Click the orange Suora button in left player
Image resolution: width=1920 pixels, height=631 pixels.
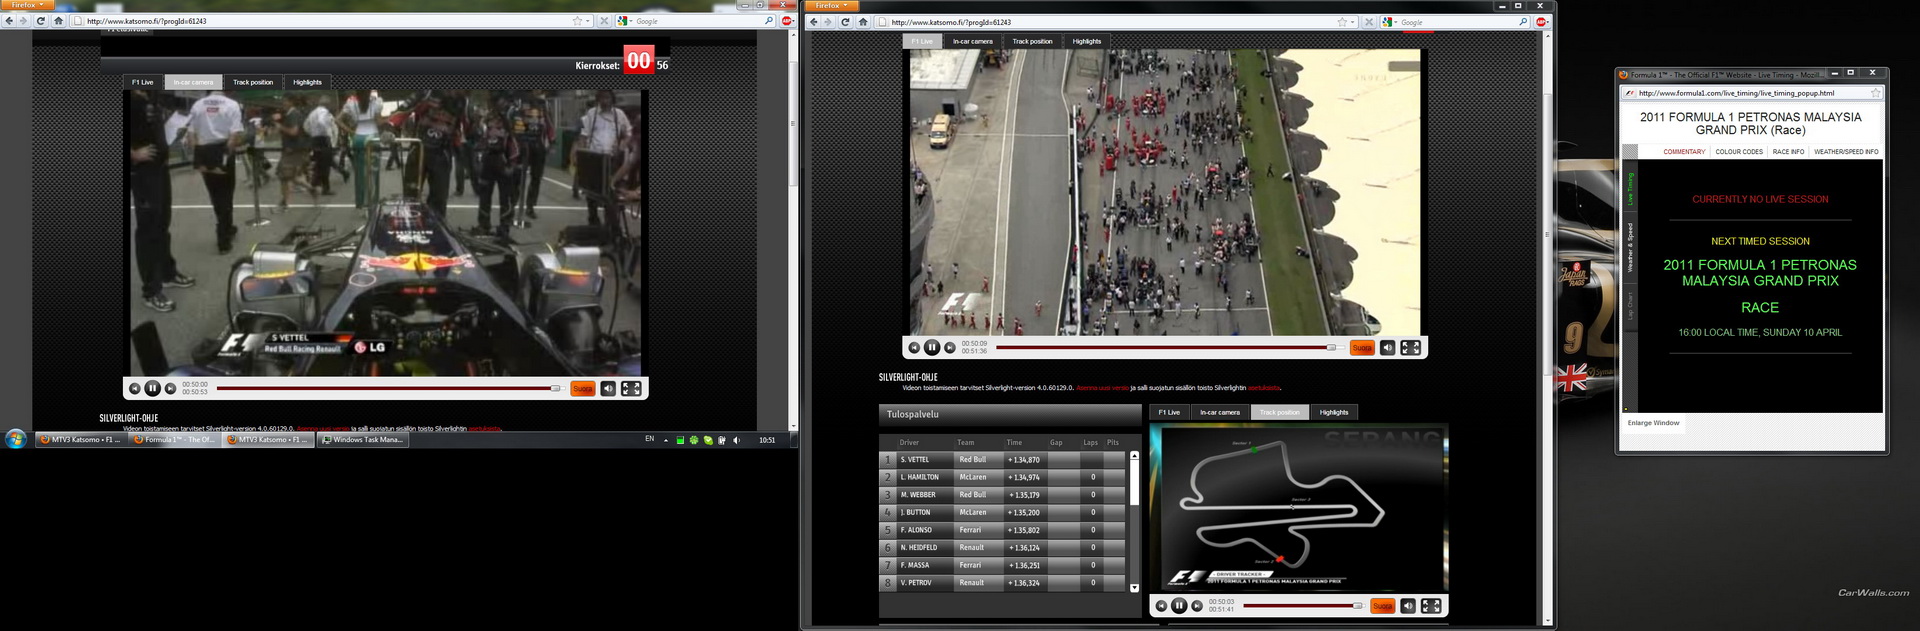coord(583,388)
